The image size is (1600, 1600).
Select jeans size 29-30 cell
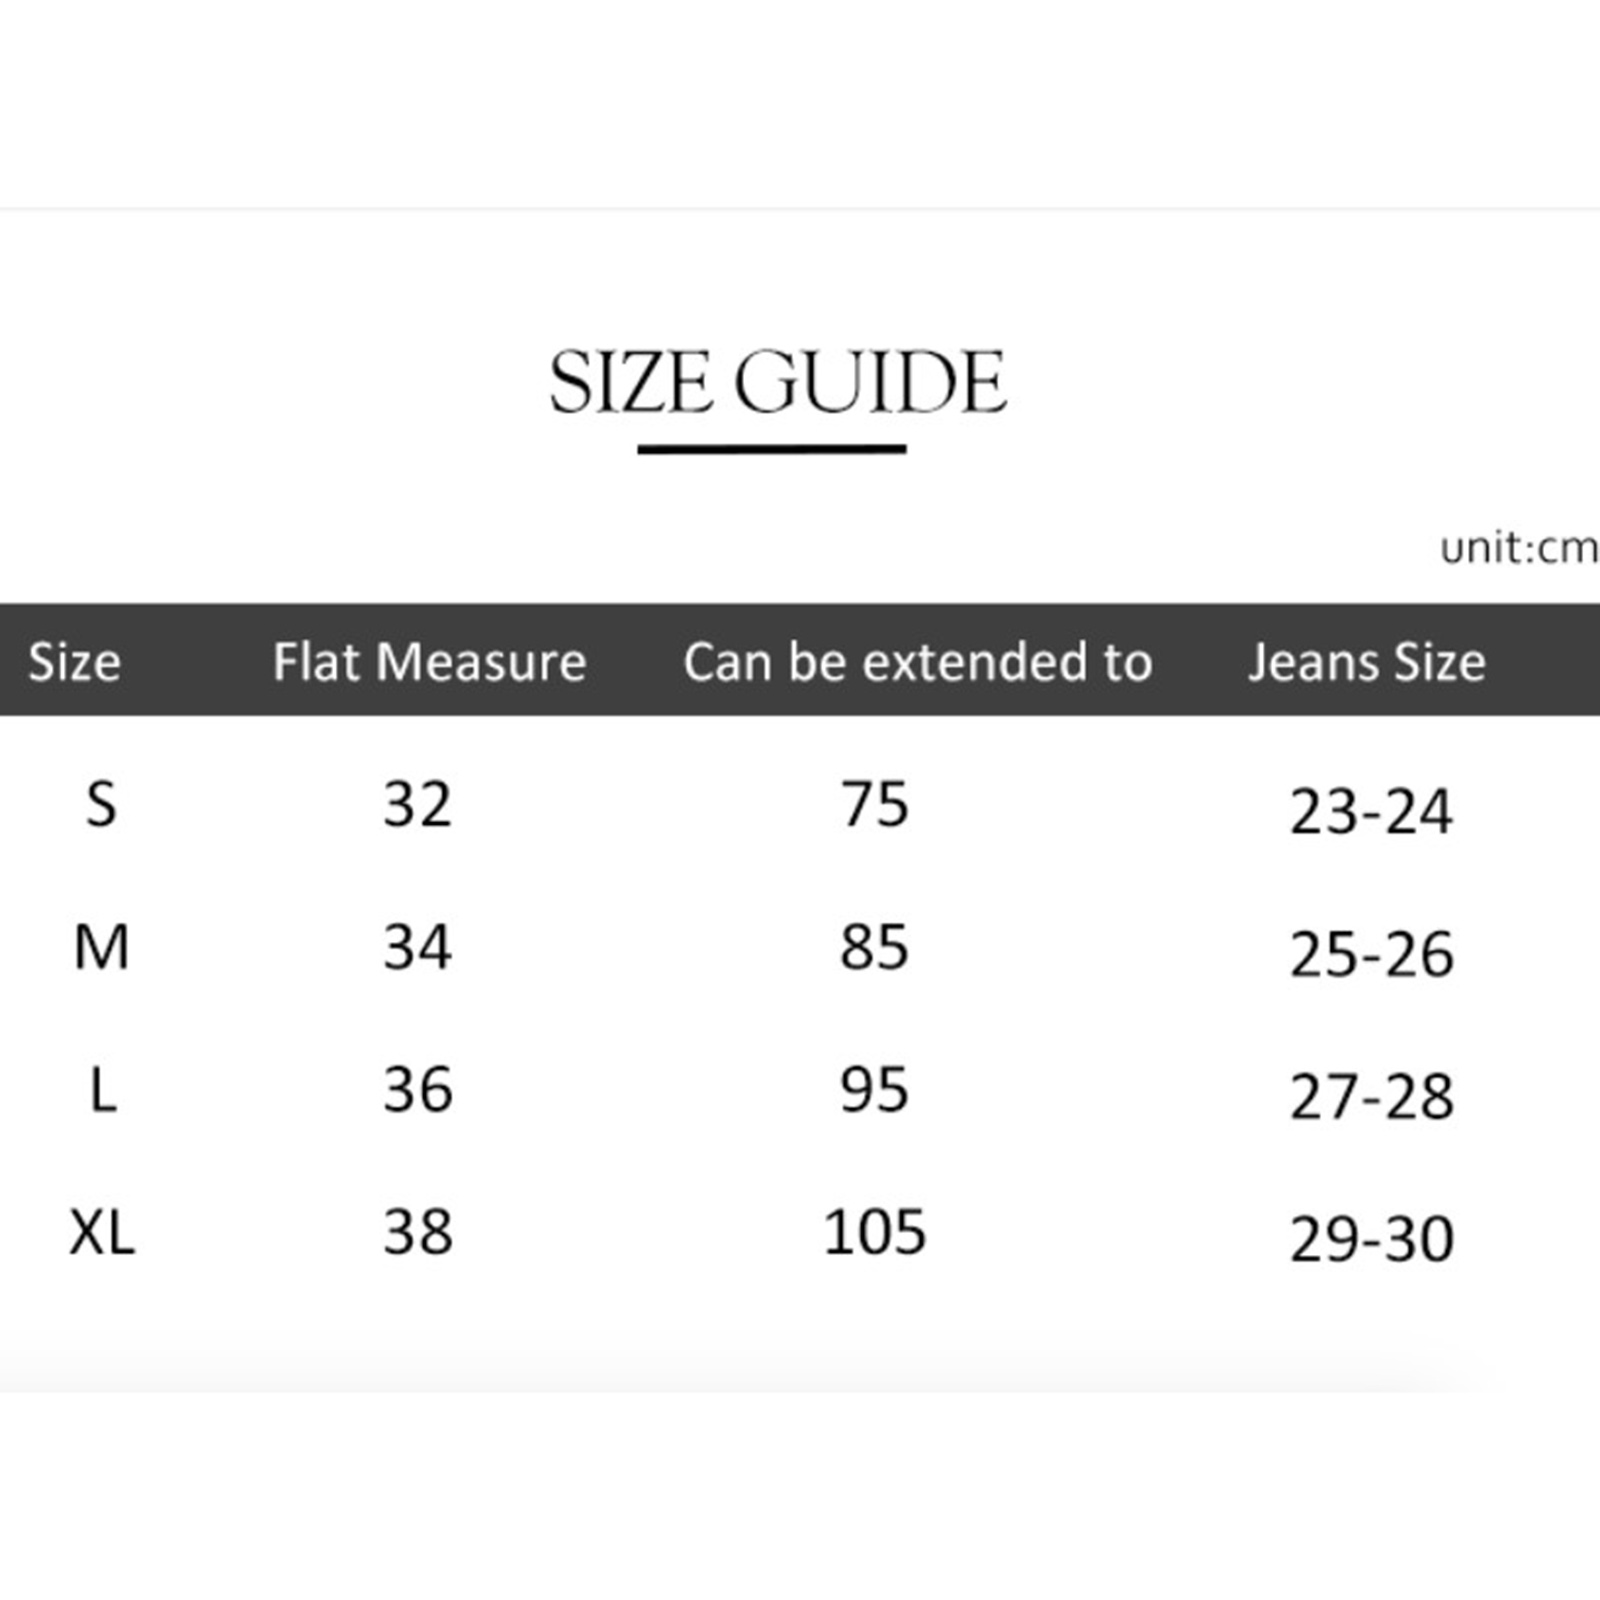pos(1371,1239)
